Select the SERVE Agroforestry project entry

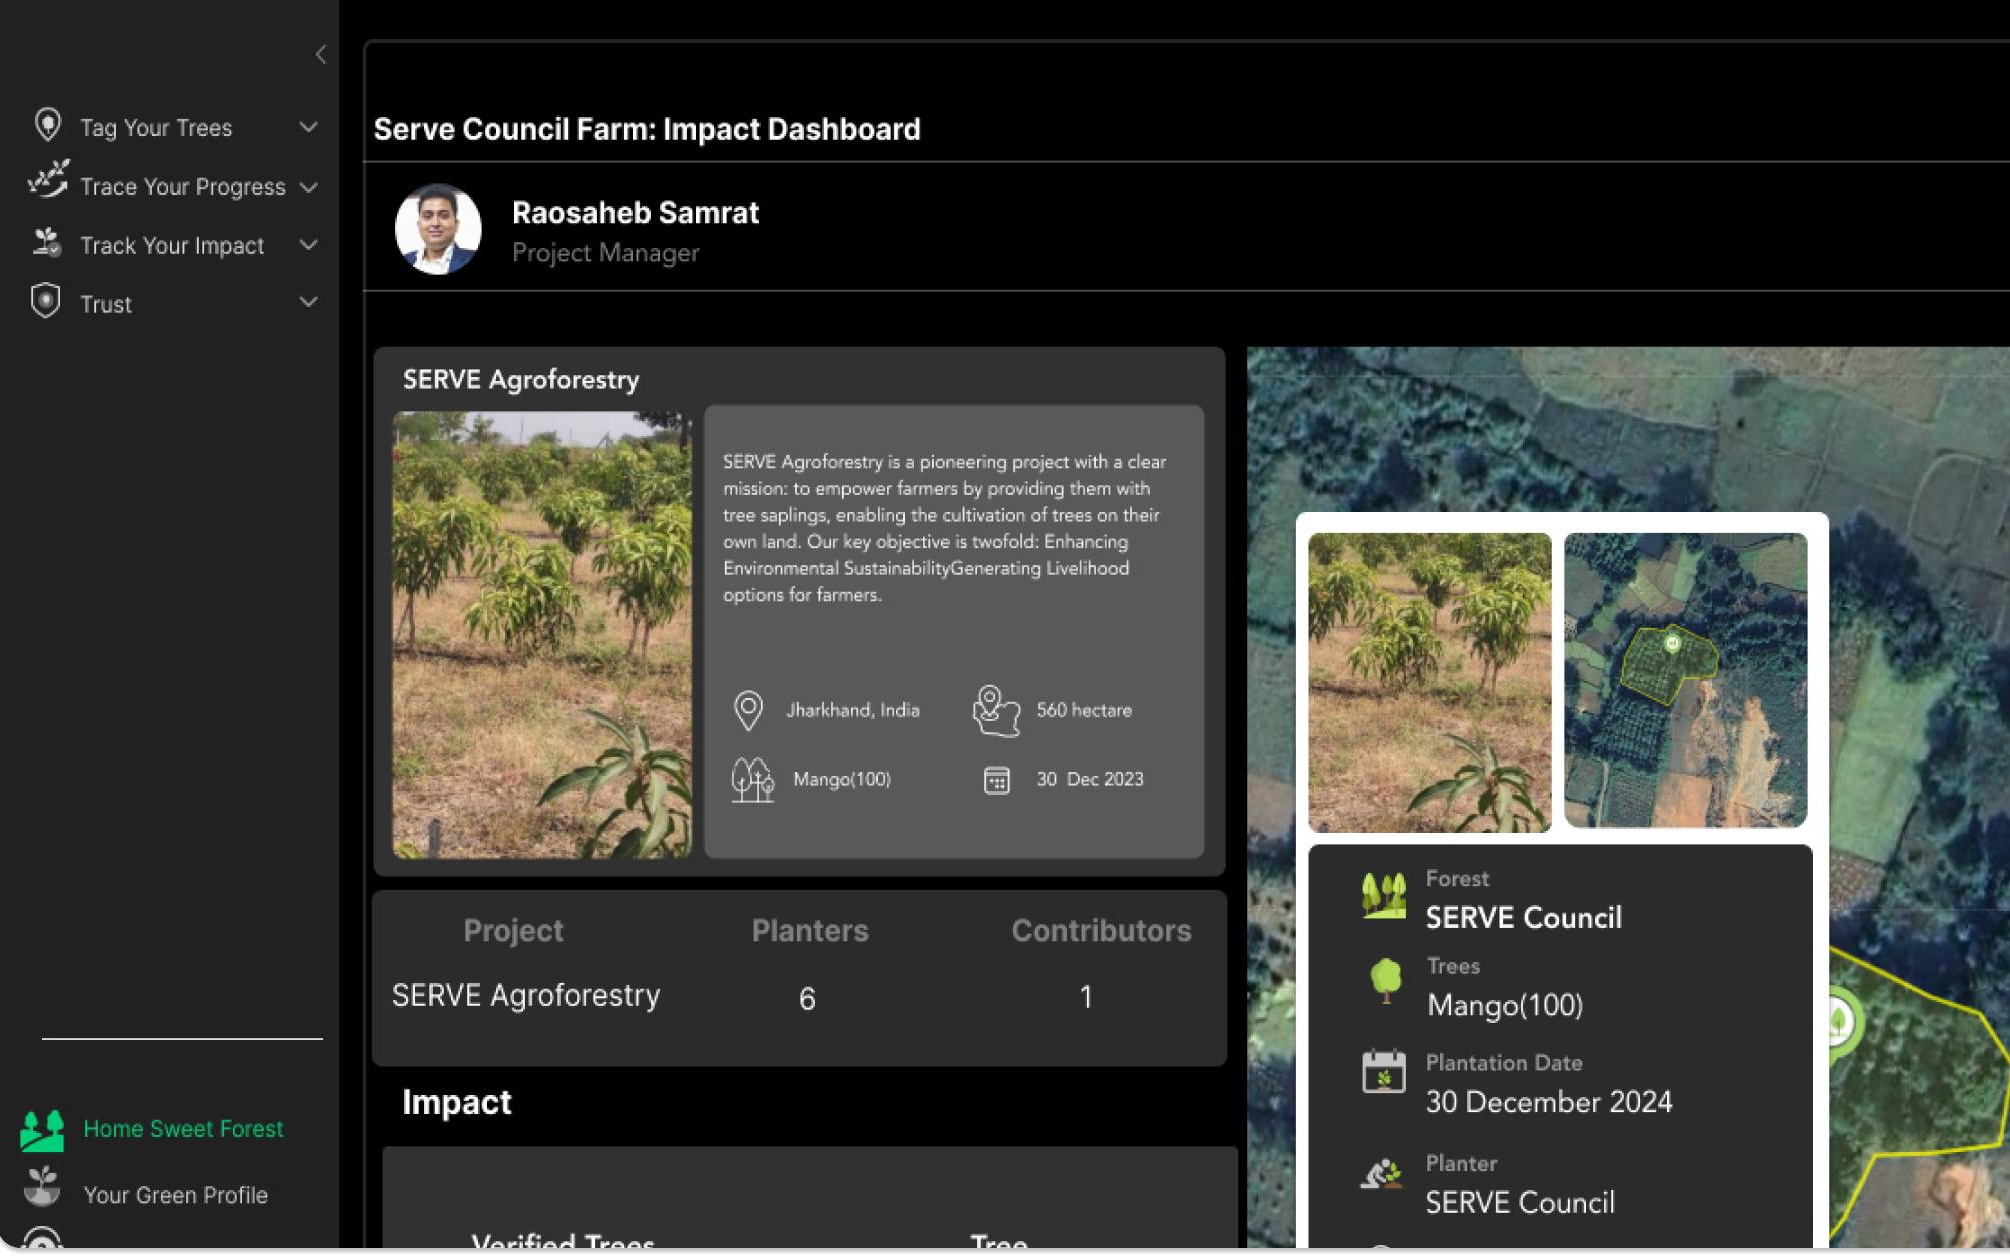525,996
